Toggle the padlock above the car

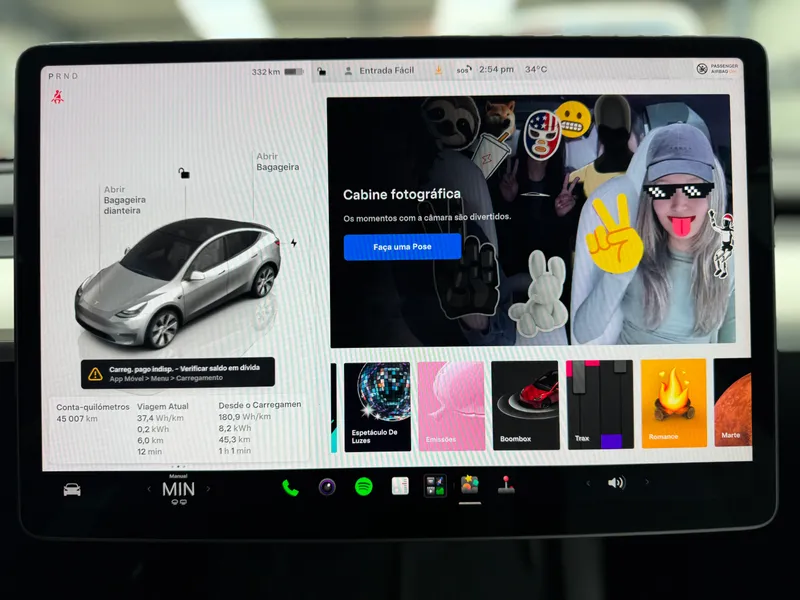[184, 173]
